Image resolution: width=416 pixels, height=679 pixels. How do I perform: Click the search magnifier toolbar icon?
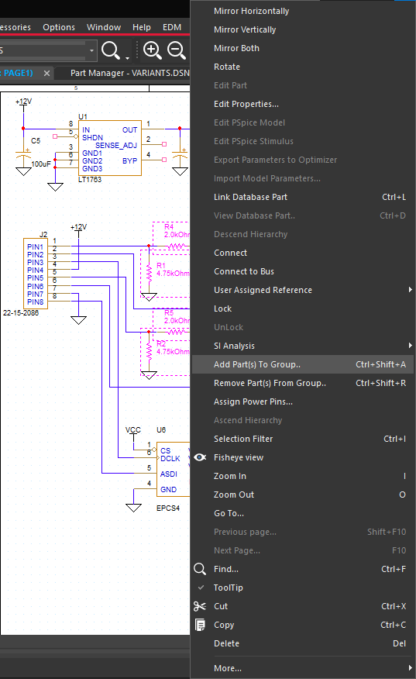tap(111, 50)
